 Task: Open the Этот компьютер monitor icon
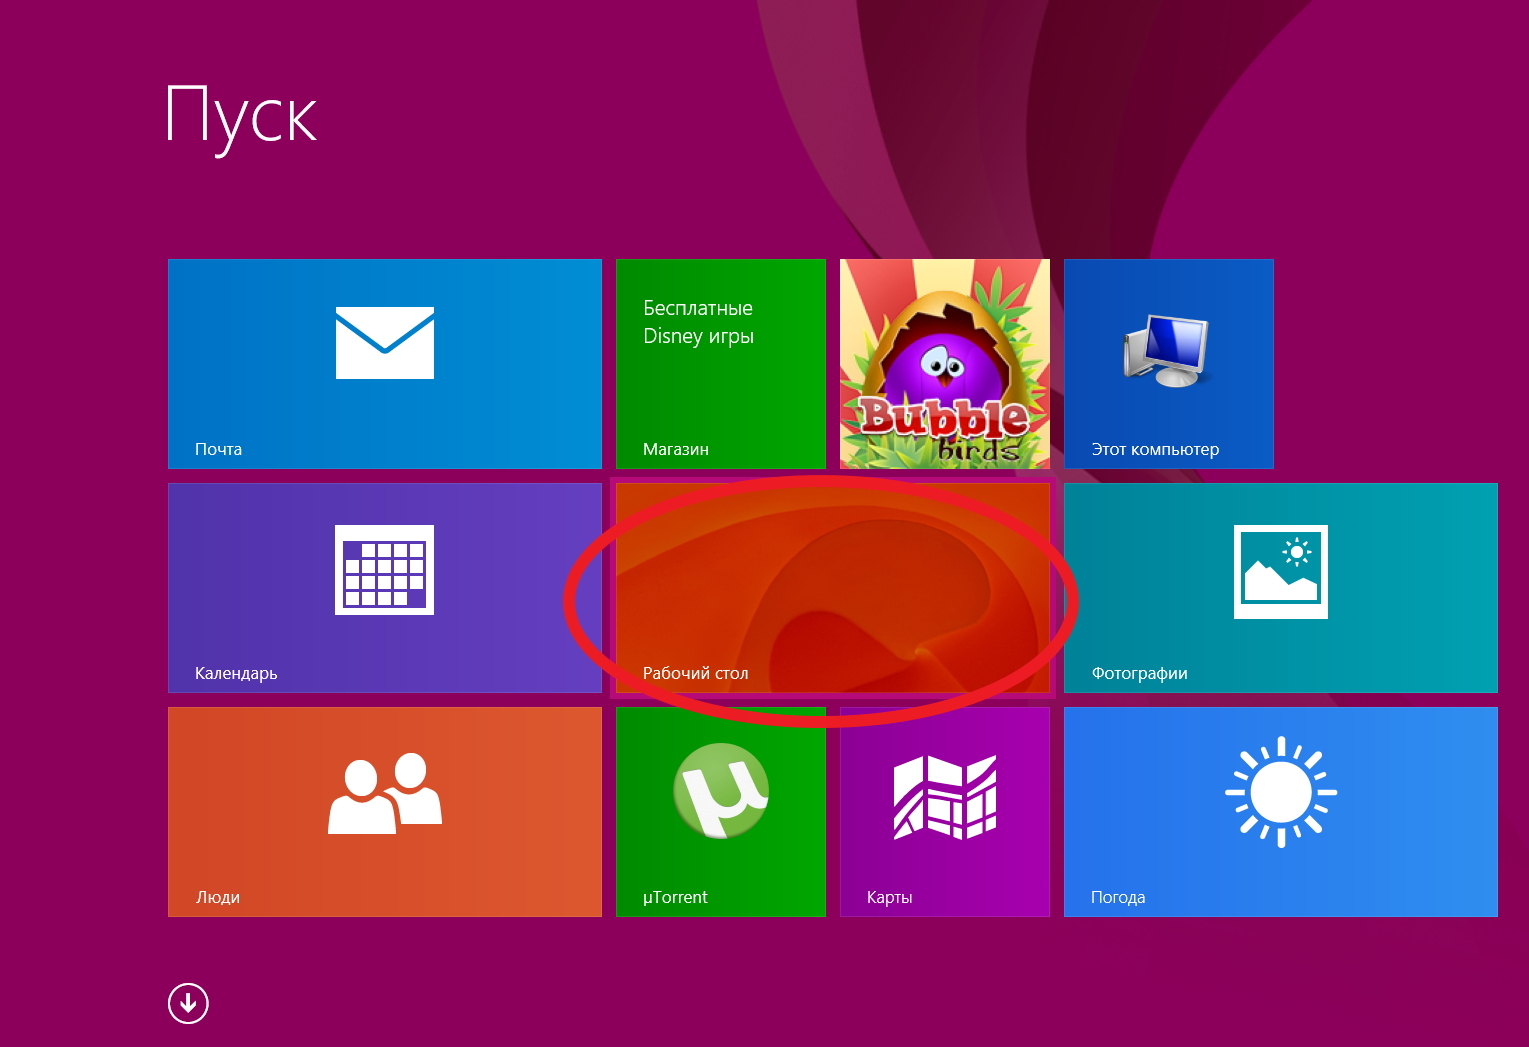pyautogui.click(x=1167, y=350)
